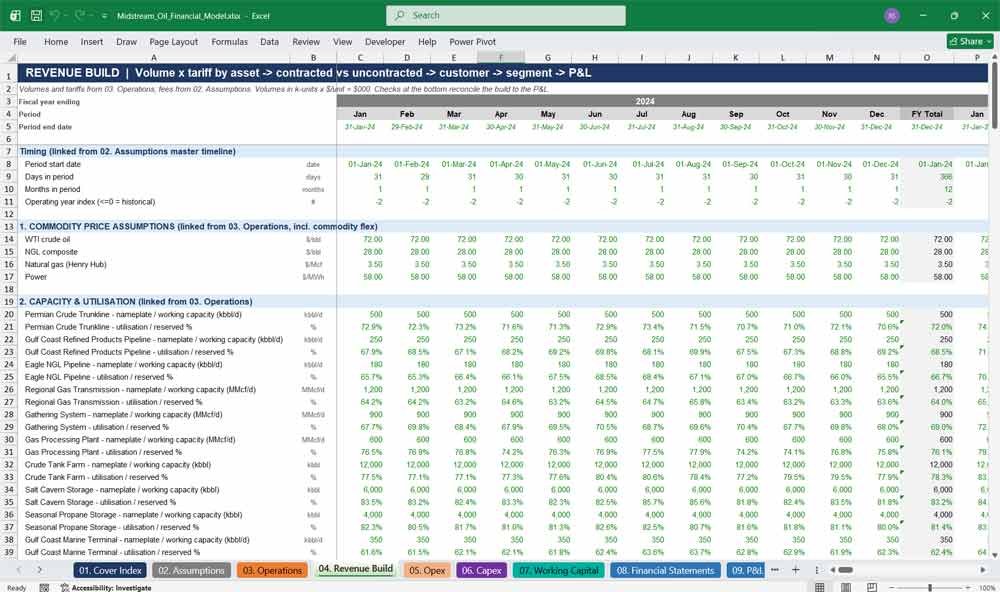Select column A header
Image resolution: width=1000 pixels, height=592 pixels.
click(x=154, y=57)
